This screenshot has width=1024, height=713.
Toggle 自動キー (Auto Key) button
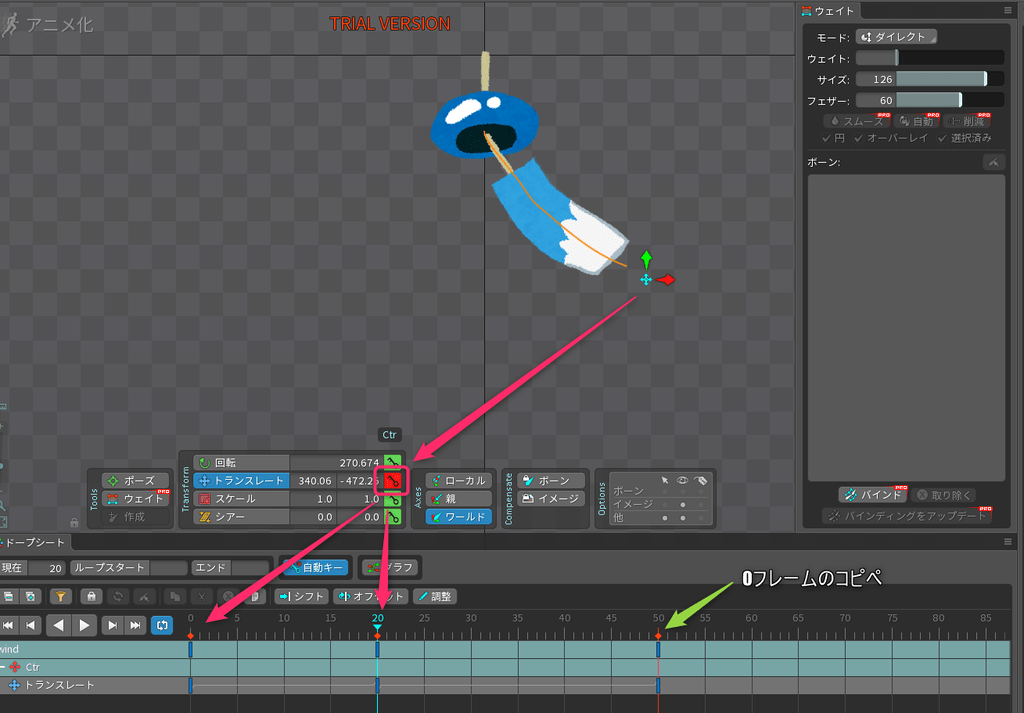(316, 567)
